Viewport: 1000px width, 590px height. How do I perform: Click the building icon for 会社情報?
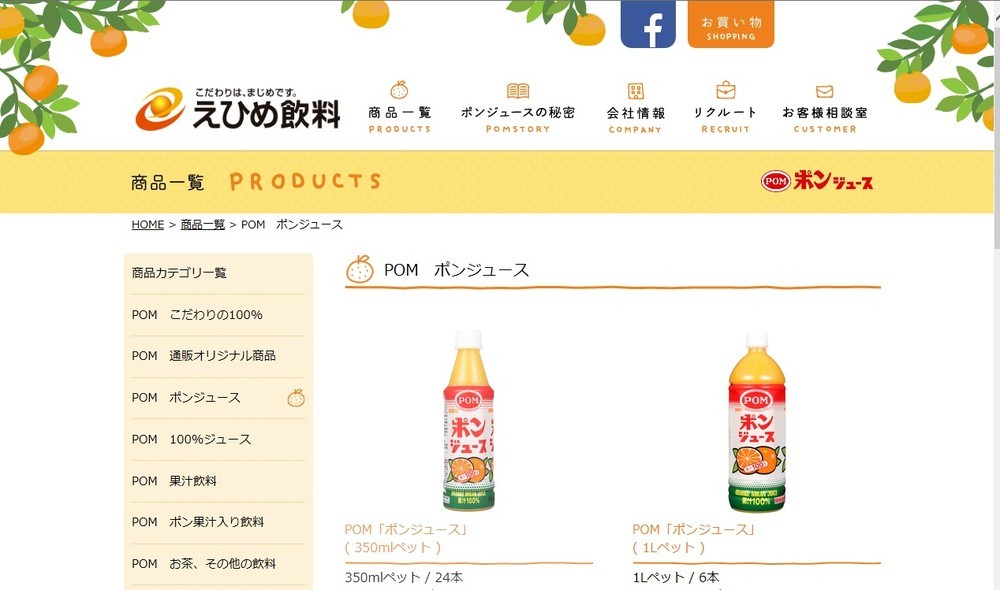[x=635, y=91]
